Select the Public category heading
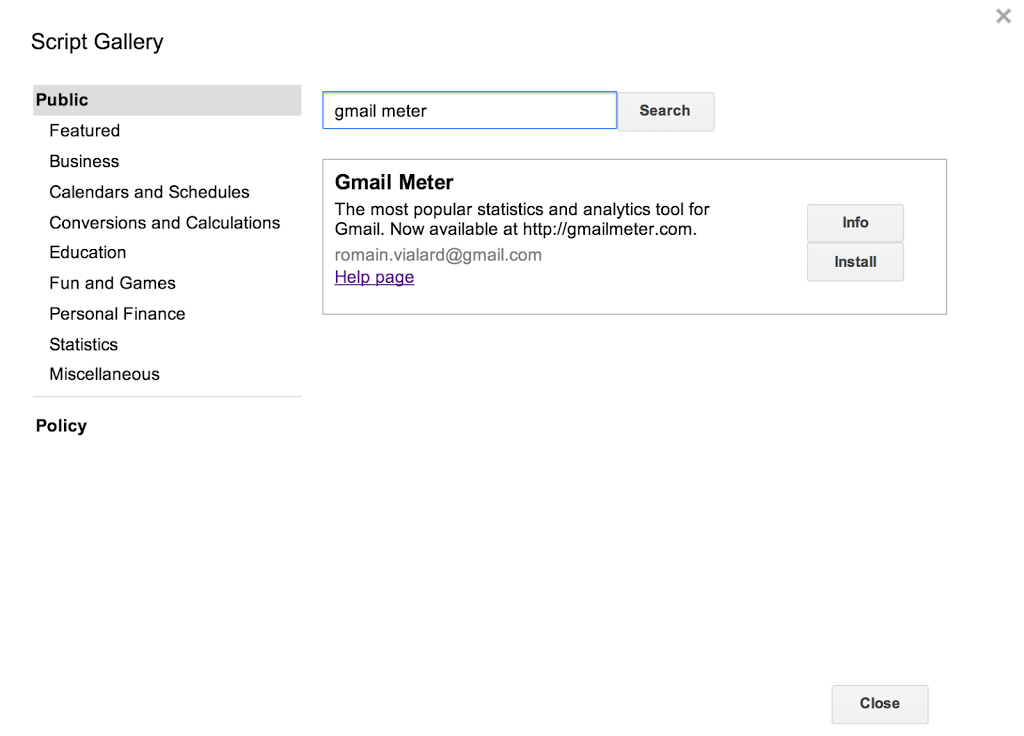The height and width of the screenshot is (736, 1024). coord(167,100)
